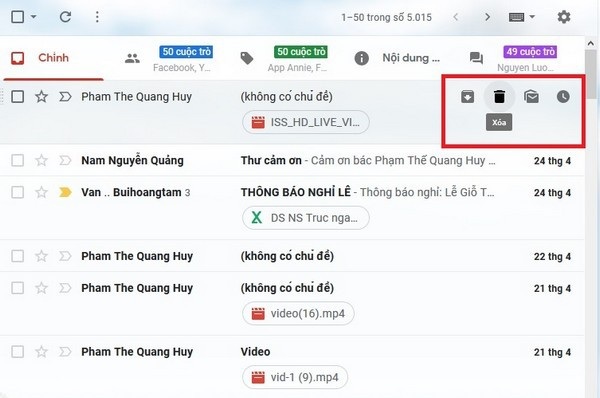Star the first Pham The Quang Huy email
This screenshot has width=600, height=398.
pyautogui.click(x=41, y=97)
